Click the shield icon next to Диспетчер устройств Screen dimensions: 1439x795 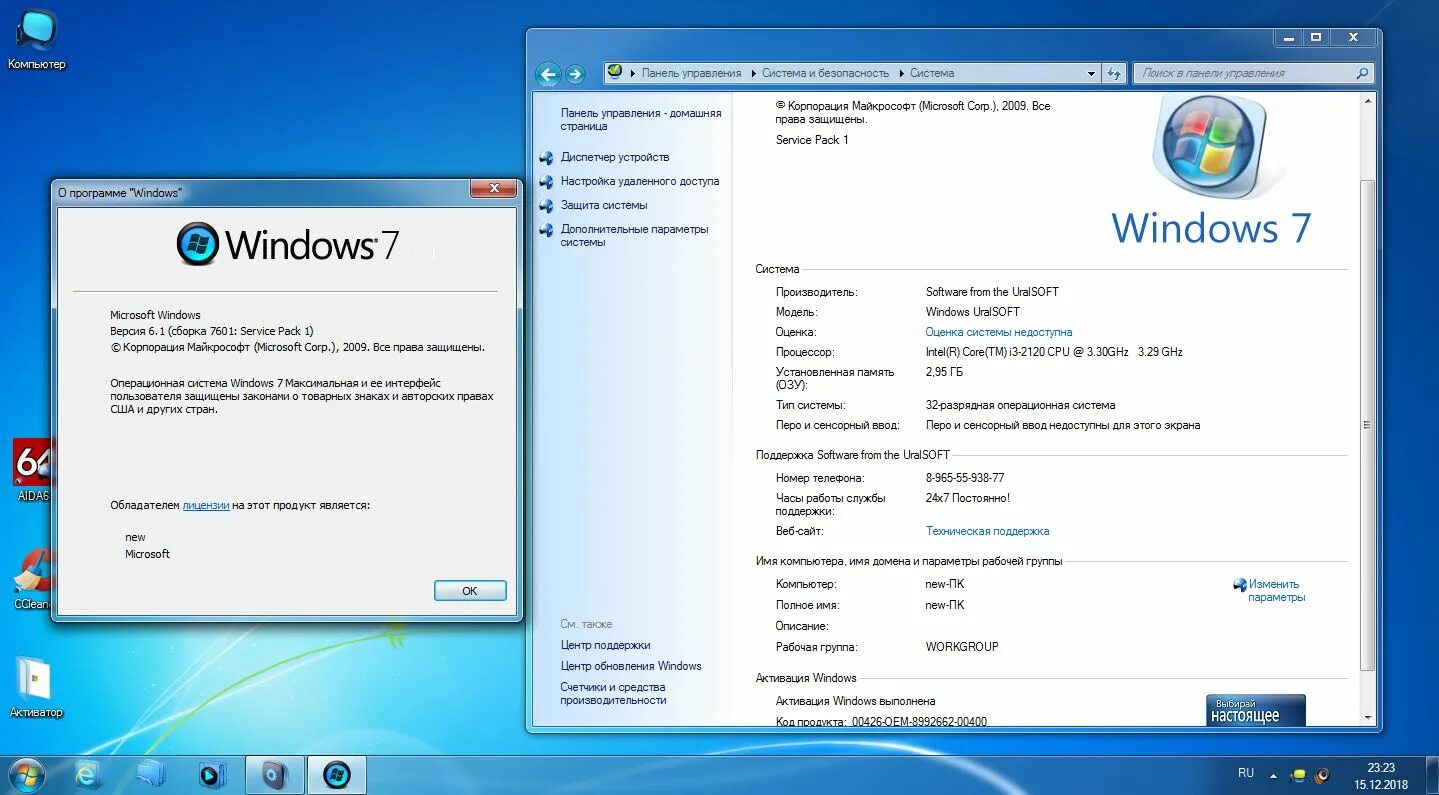(x=546, y=158)
